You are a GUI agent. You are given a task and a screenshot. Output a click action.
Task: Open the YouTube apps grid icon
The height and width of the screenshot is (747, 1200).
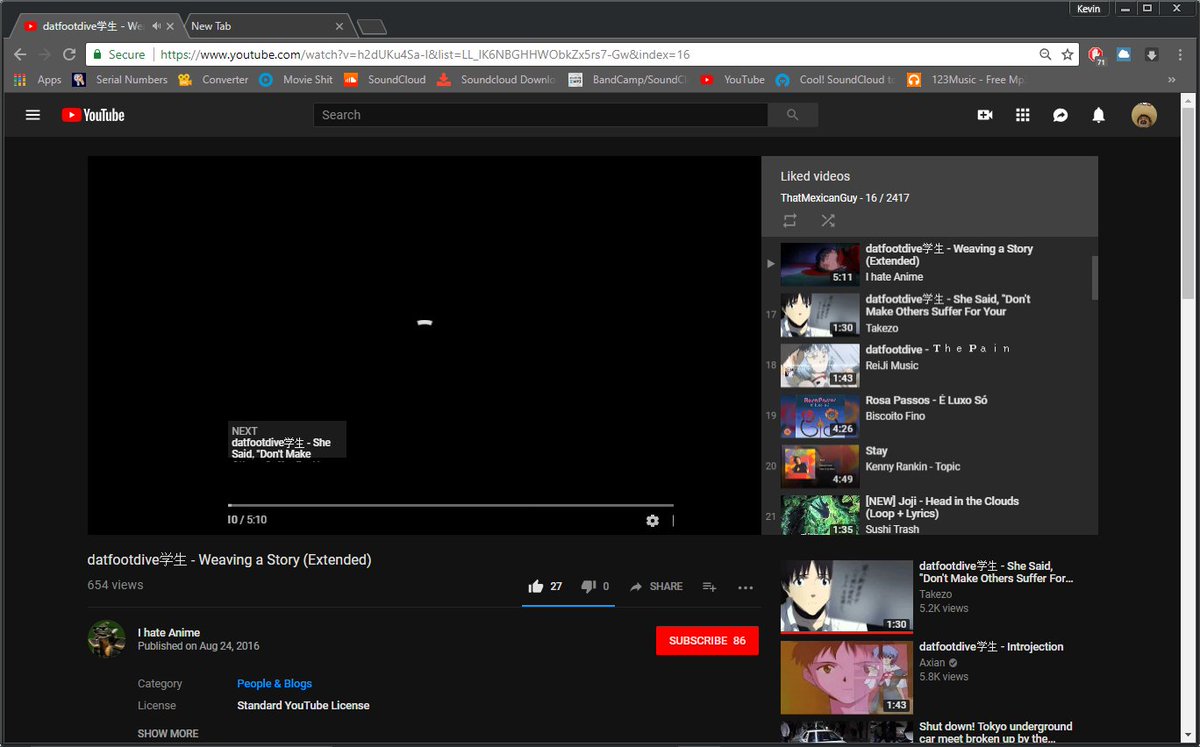pos(1022,115)
